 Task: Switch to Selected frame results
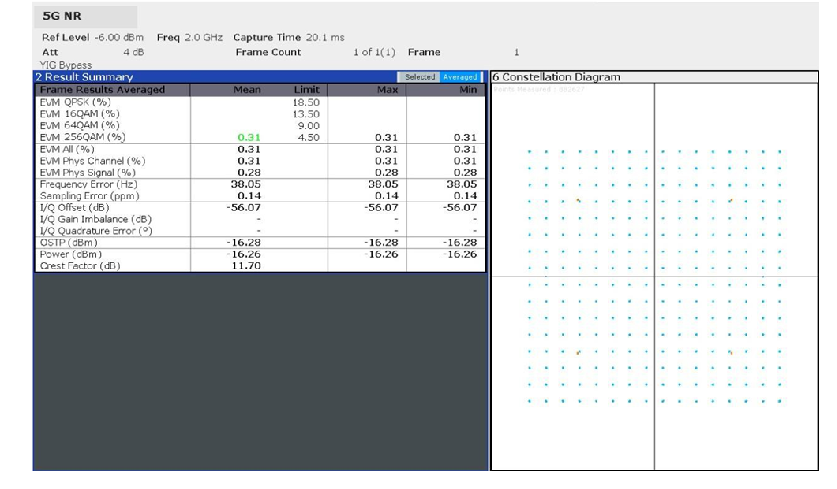pos(415,77)
